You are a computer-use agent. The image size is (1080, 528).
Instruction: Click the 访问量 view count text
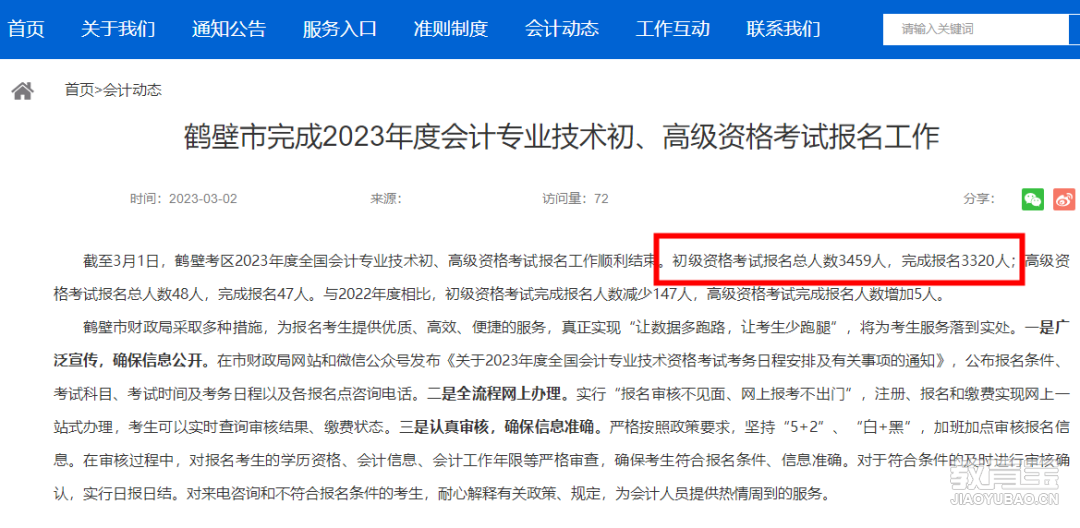(x=575, y=199)
